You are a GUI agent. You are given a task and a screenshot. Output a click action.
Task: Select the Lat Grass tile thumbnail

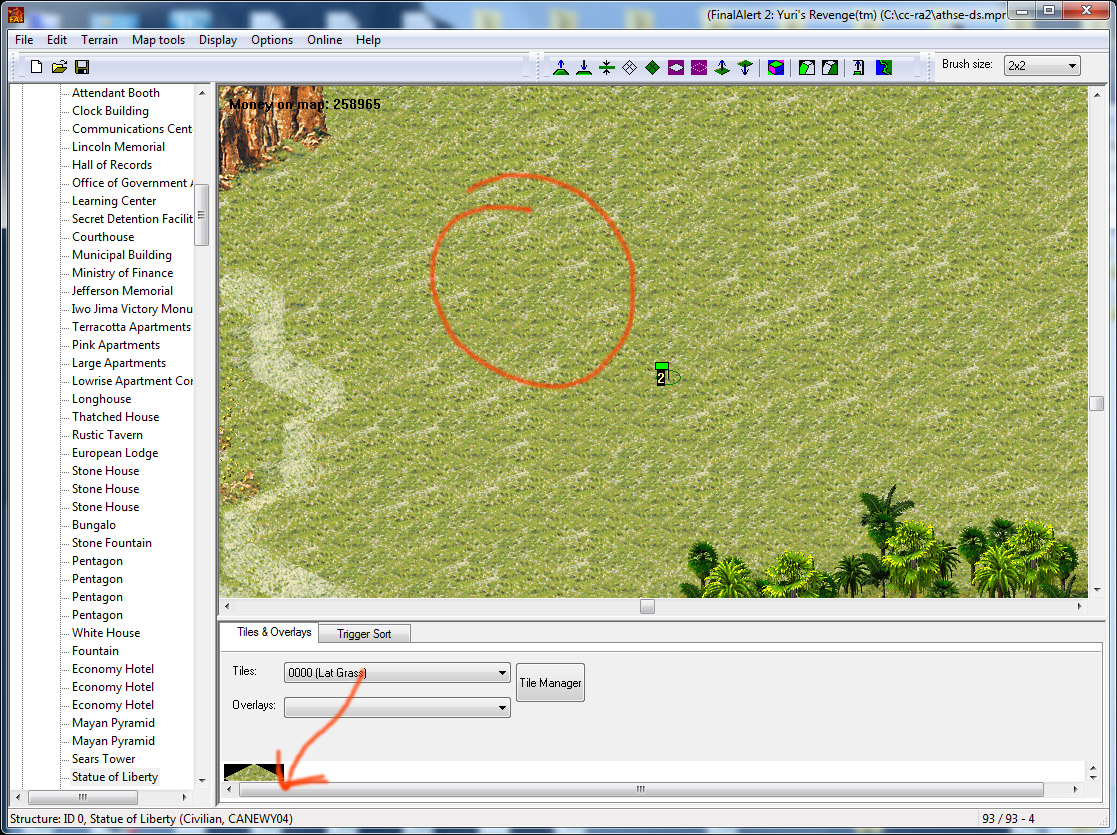coord(254,772)
